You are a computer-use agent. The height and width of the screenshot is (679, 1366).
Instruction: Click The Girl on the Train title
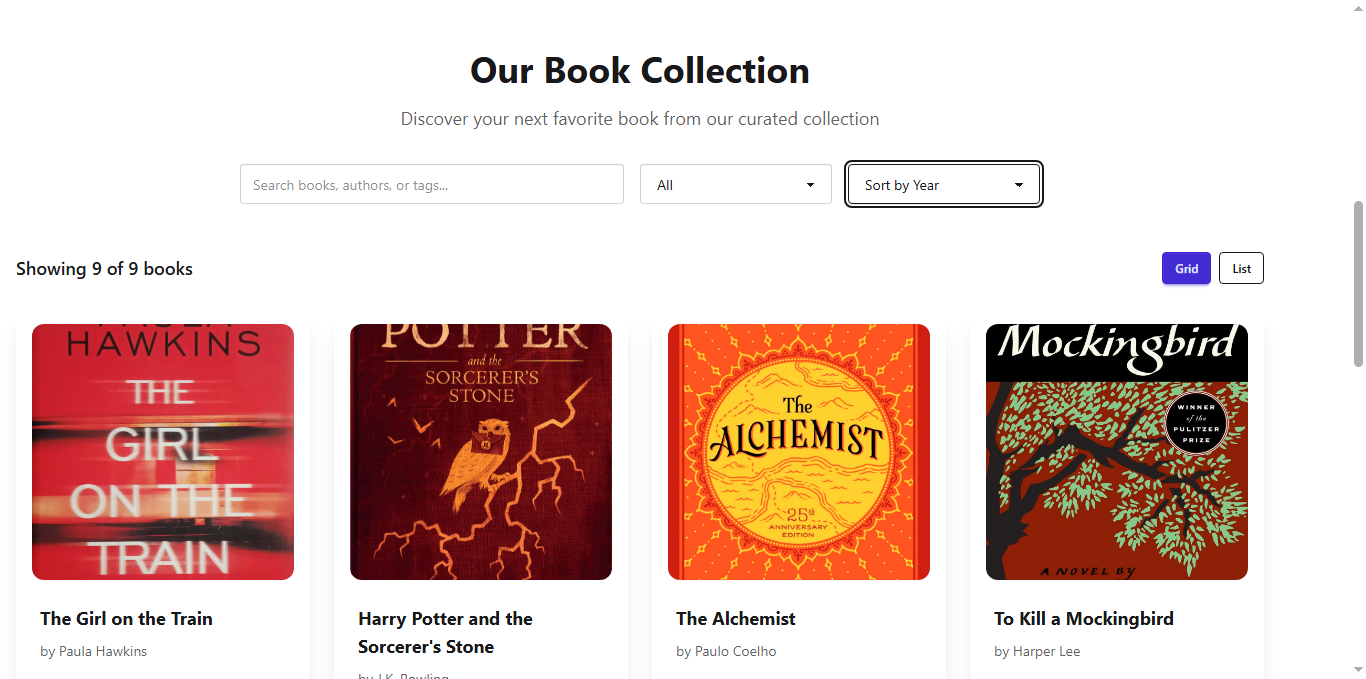pos(126,618)
